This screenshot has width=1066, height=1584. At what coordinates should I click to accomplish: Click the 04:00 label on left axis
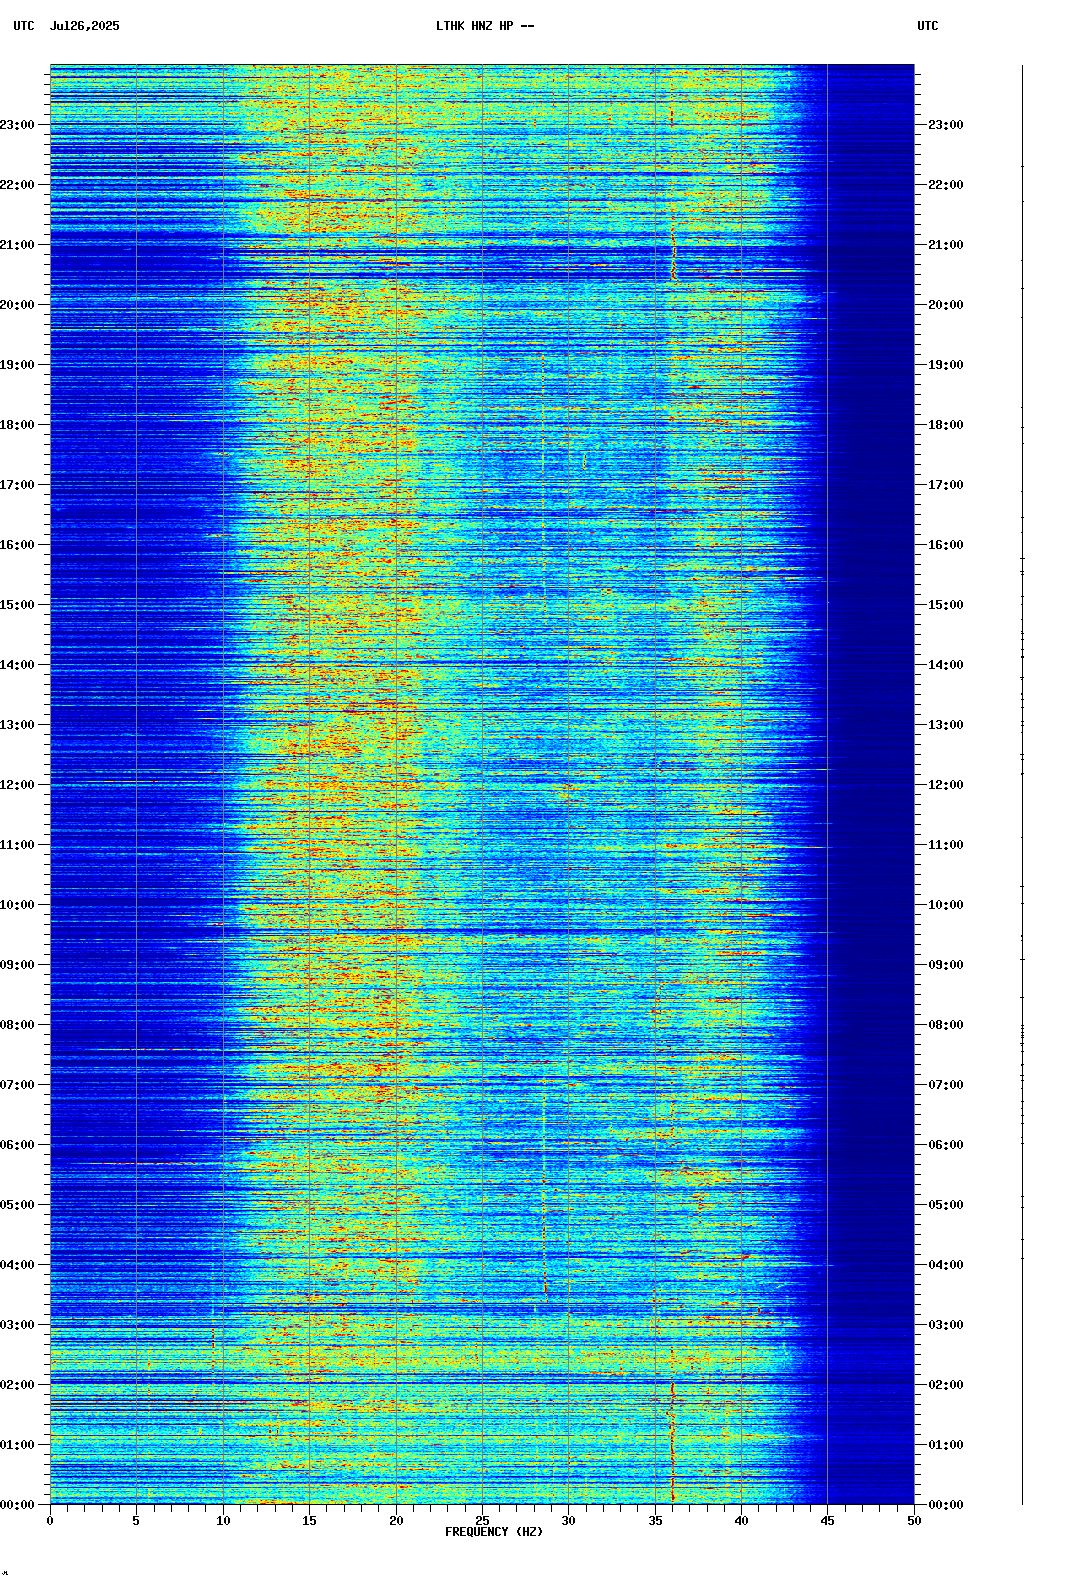click(17, 1265)
